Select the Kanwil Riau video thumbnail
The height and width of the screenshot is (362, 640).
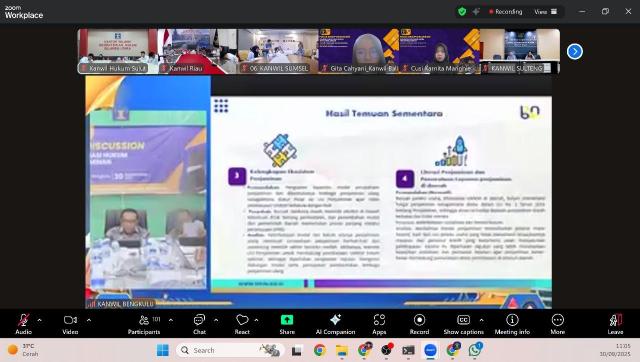click(197, 51)
